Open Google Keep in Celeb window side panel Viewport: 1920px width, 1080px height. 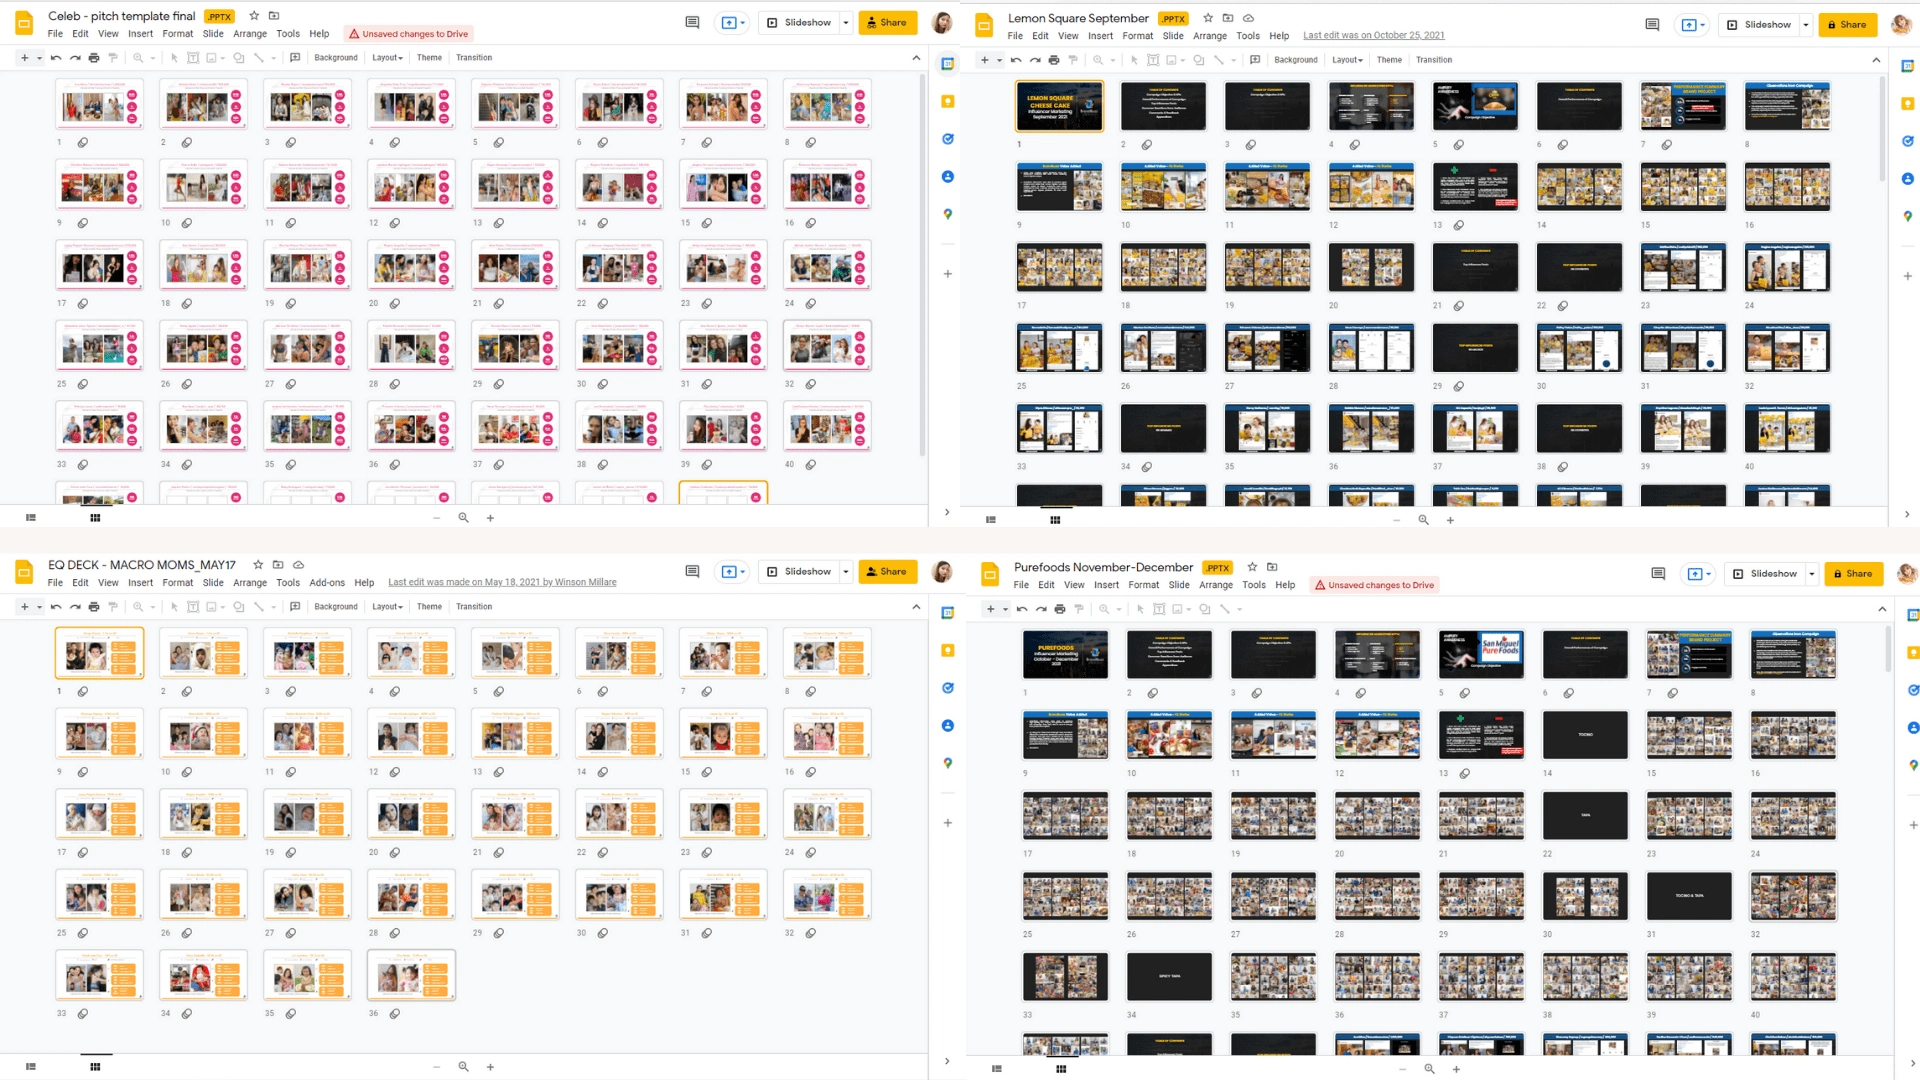click(x=948, y=102)
